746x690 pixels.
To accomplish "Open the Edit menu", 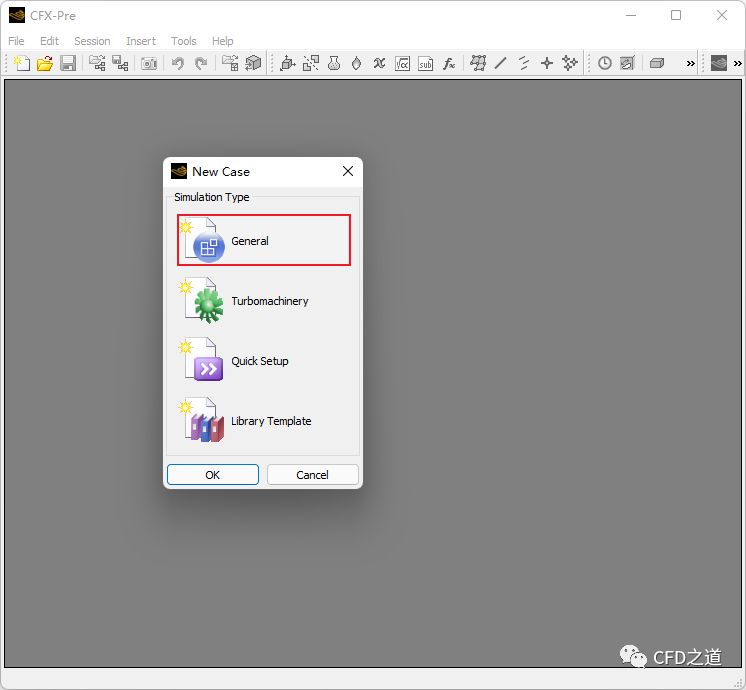I will tap(49, 41).
